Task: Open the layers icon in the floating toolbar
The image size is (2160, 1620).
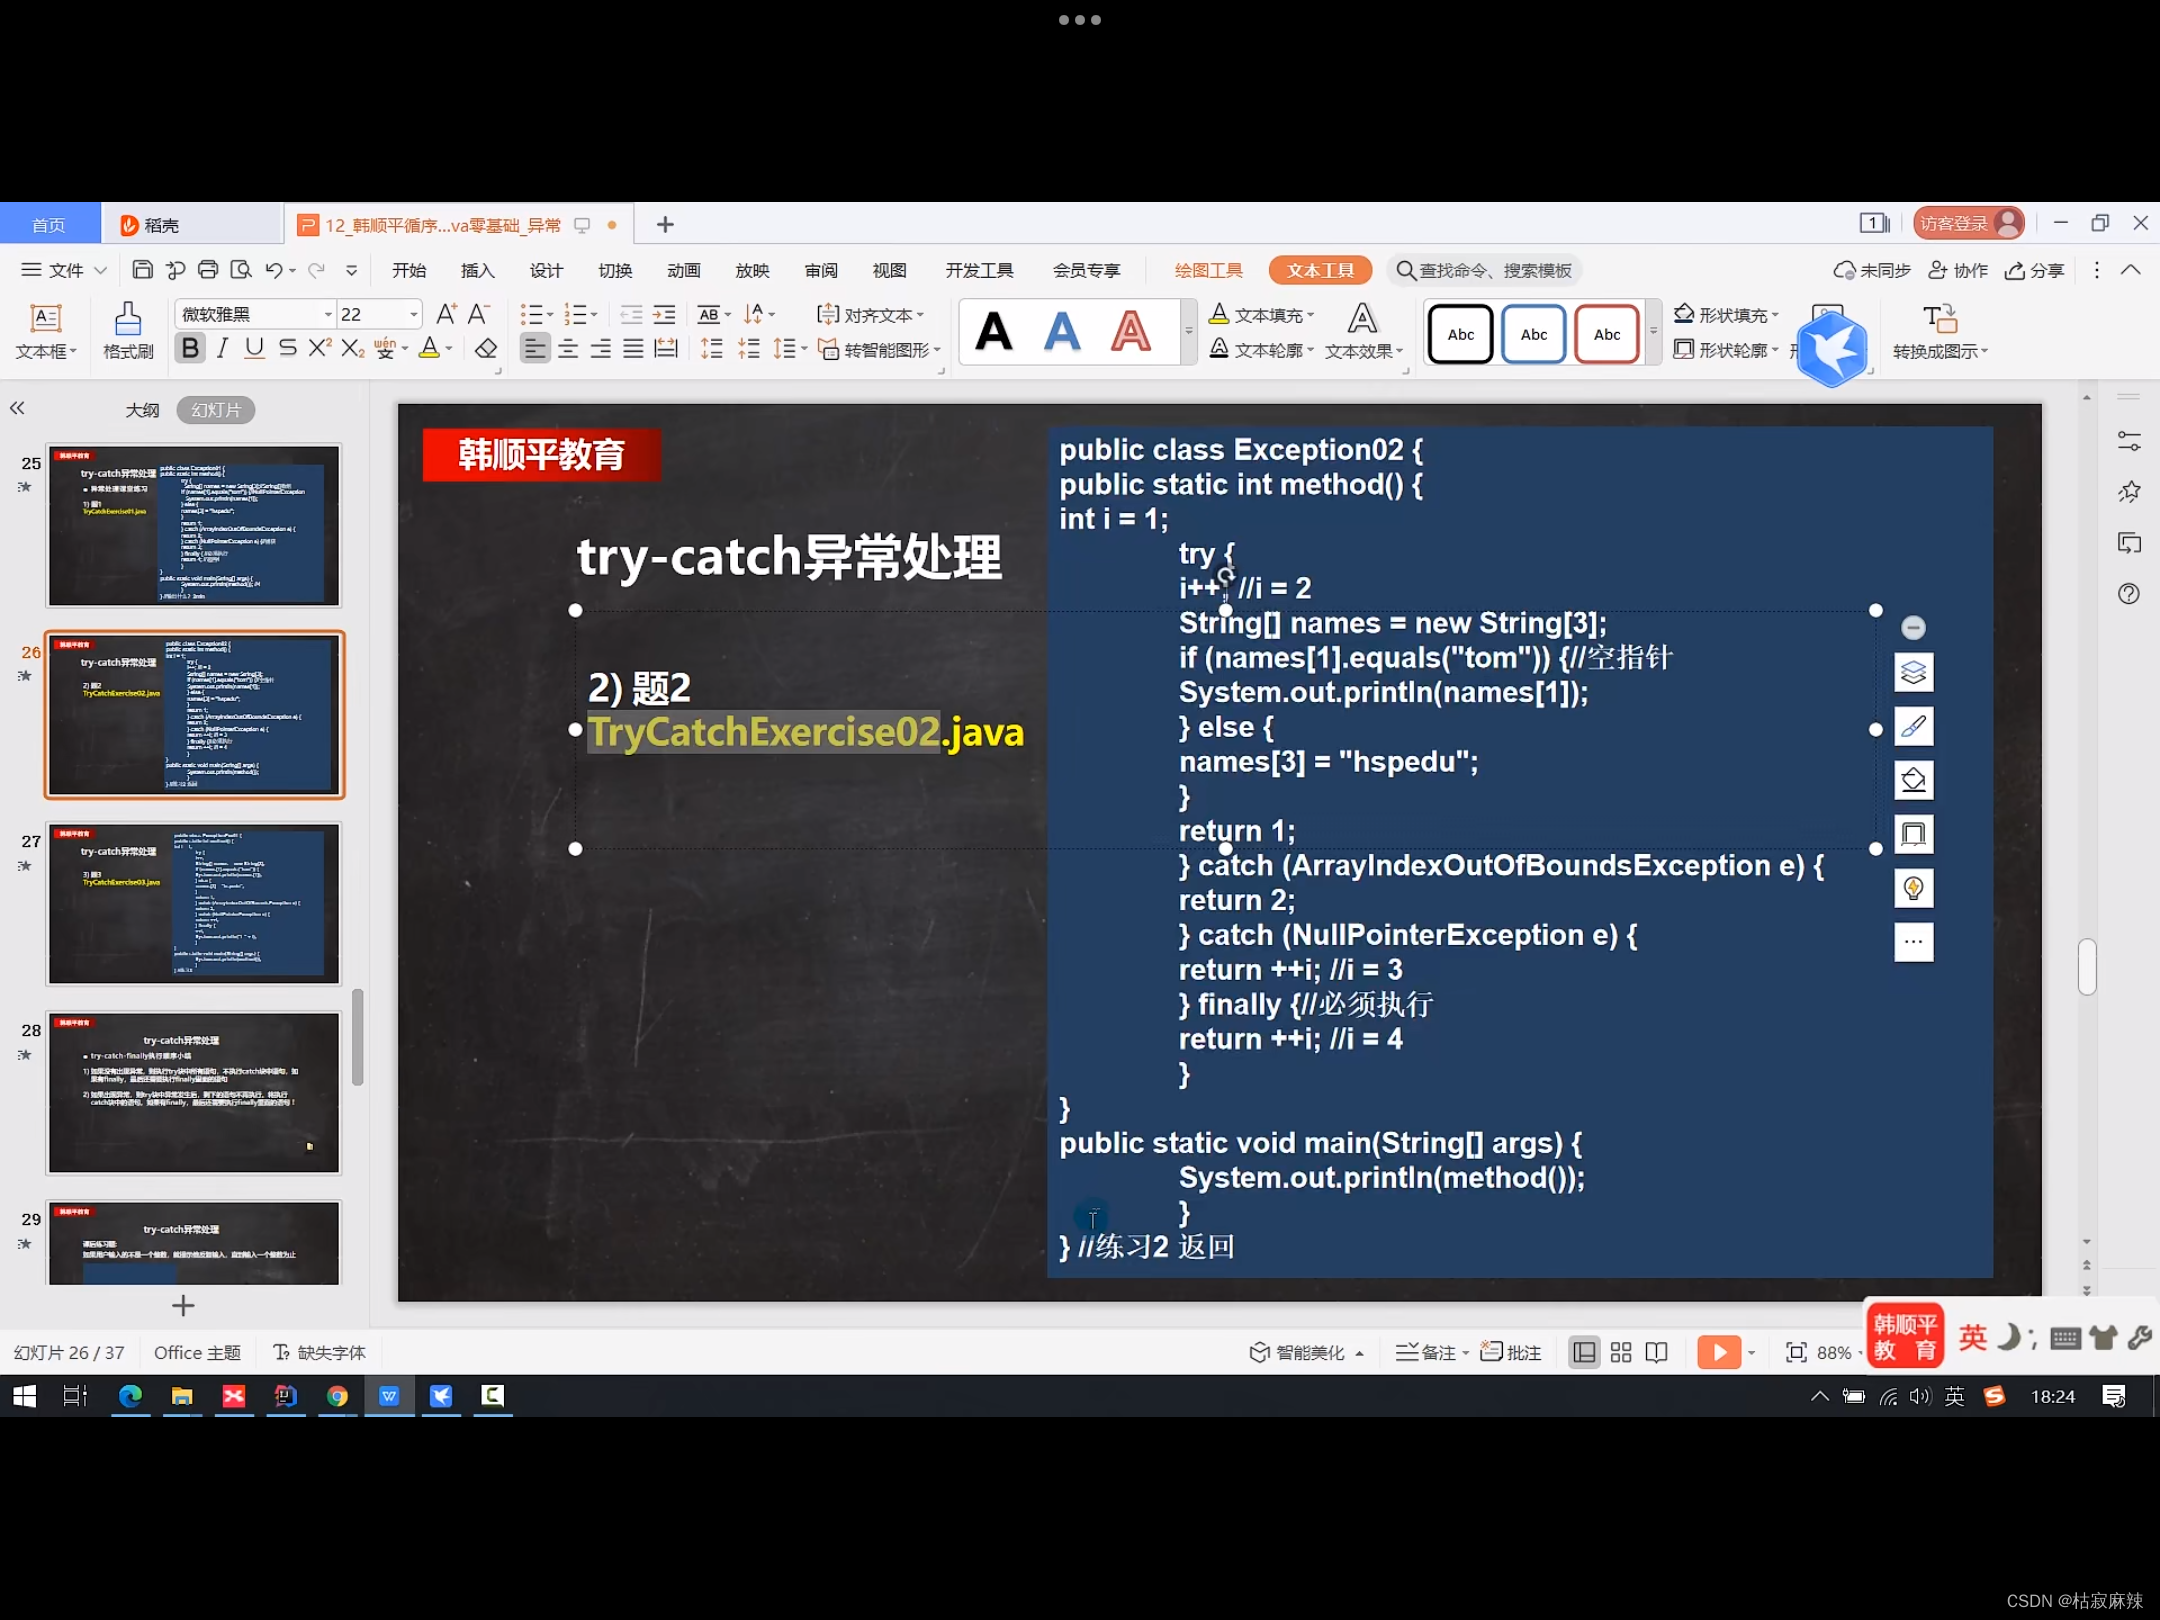Action: click(x=1914, y=673)
